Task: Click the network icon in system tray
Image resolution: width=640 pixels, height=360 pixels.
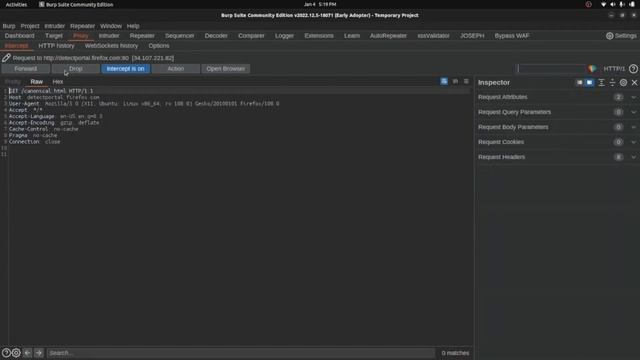Action: 603,4
